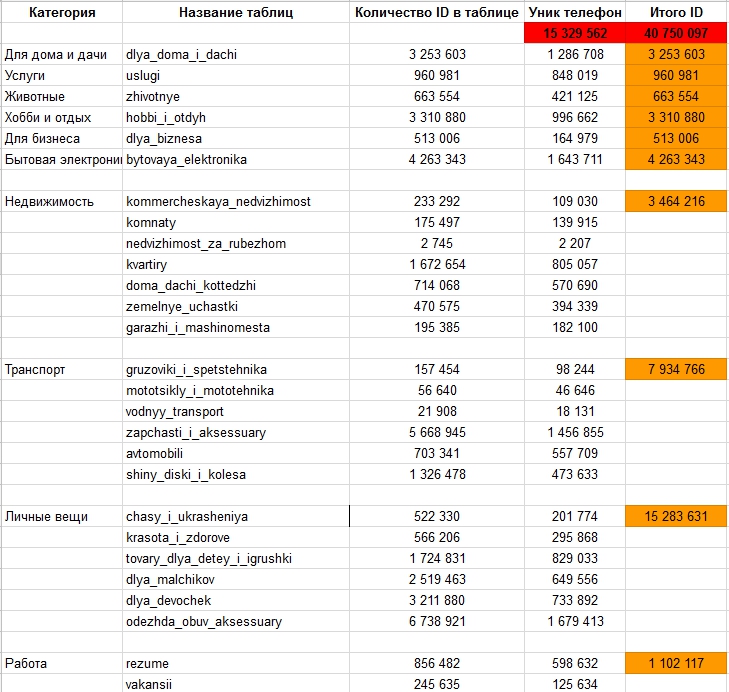Image resolution: width=729 pixels, height=692 pixels.
Task: Click the rezume table name cell
Action: pyautogui.click(x=236, y=663)
